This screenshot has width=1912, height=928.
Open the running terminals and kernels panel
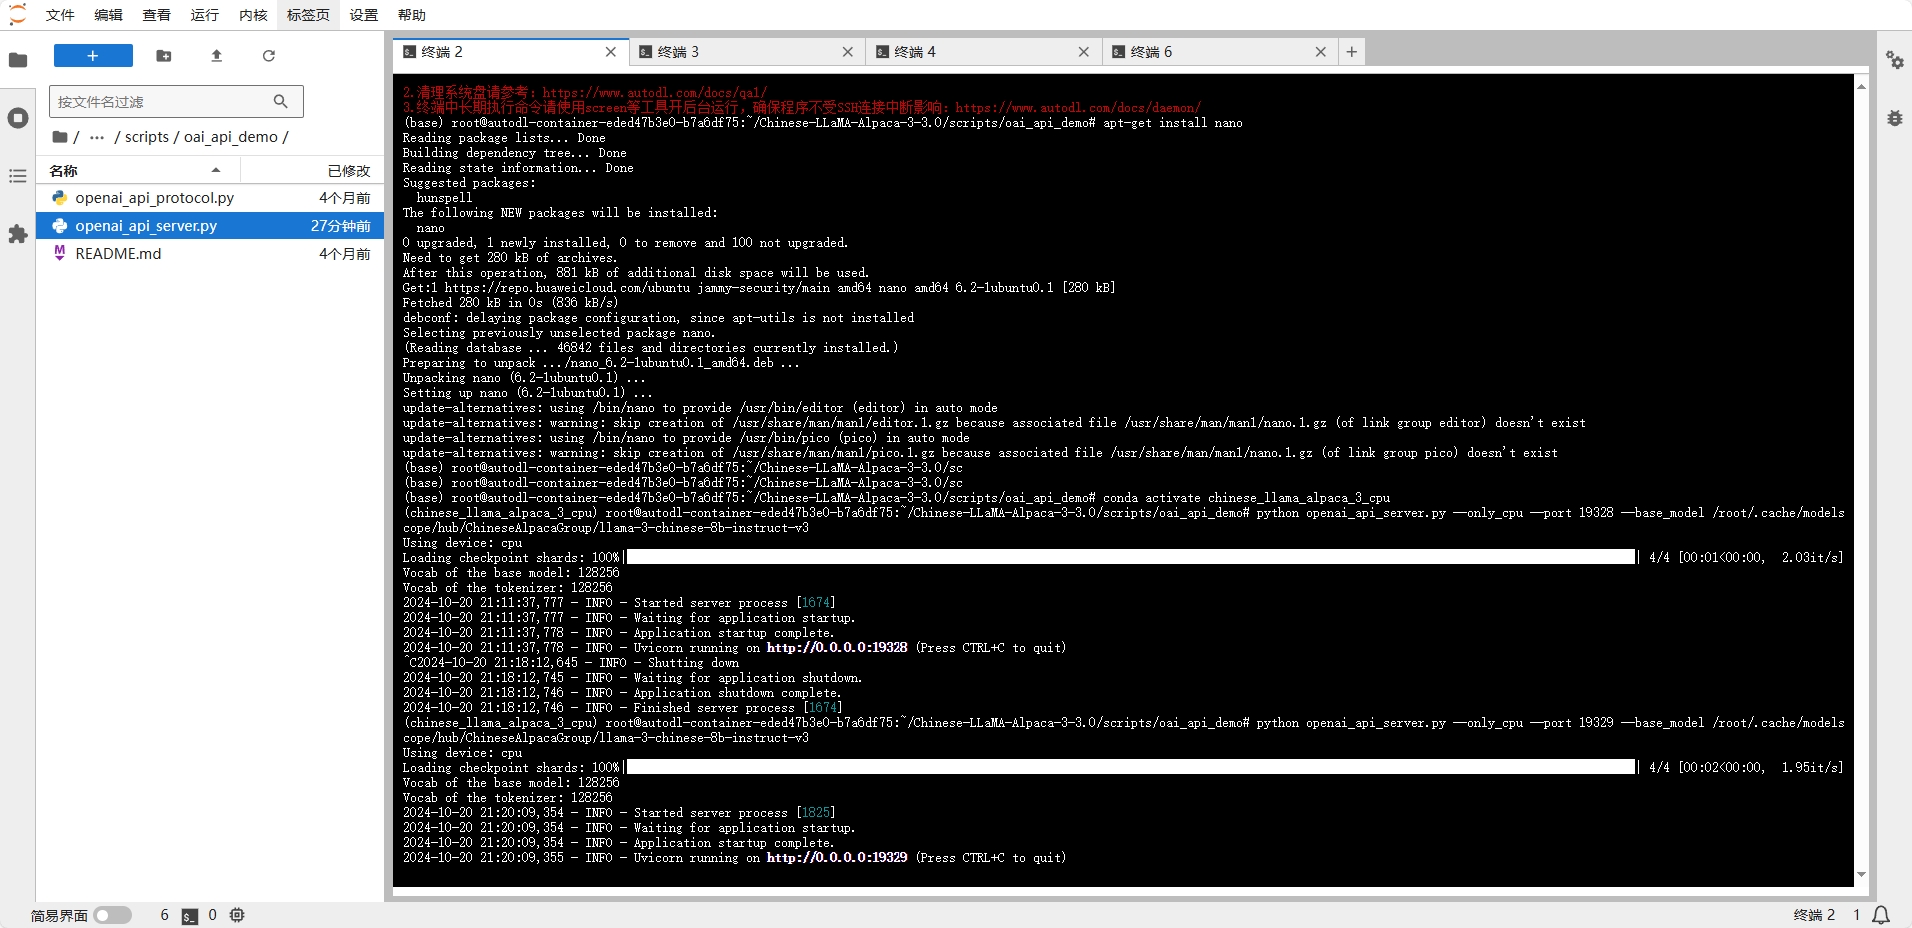18,118
